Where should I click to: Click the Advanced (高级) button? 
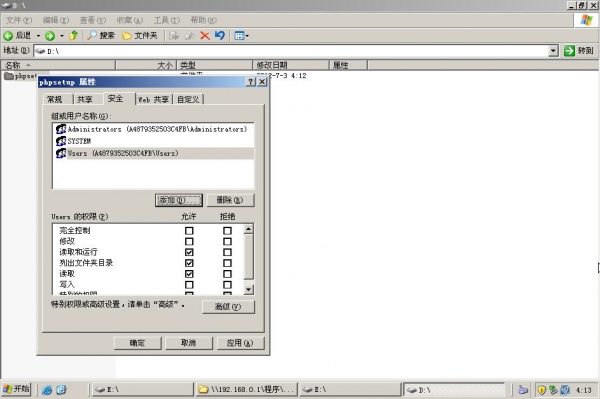click(228, 307)
